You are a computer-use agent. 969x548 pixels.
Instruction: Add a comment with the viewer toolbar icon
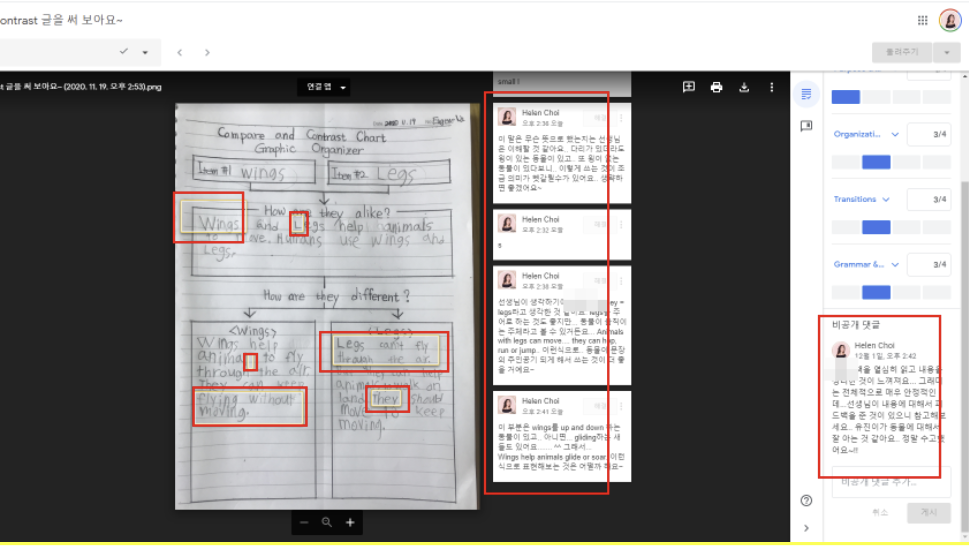(688, 87)
